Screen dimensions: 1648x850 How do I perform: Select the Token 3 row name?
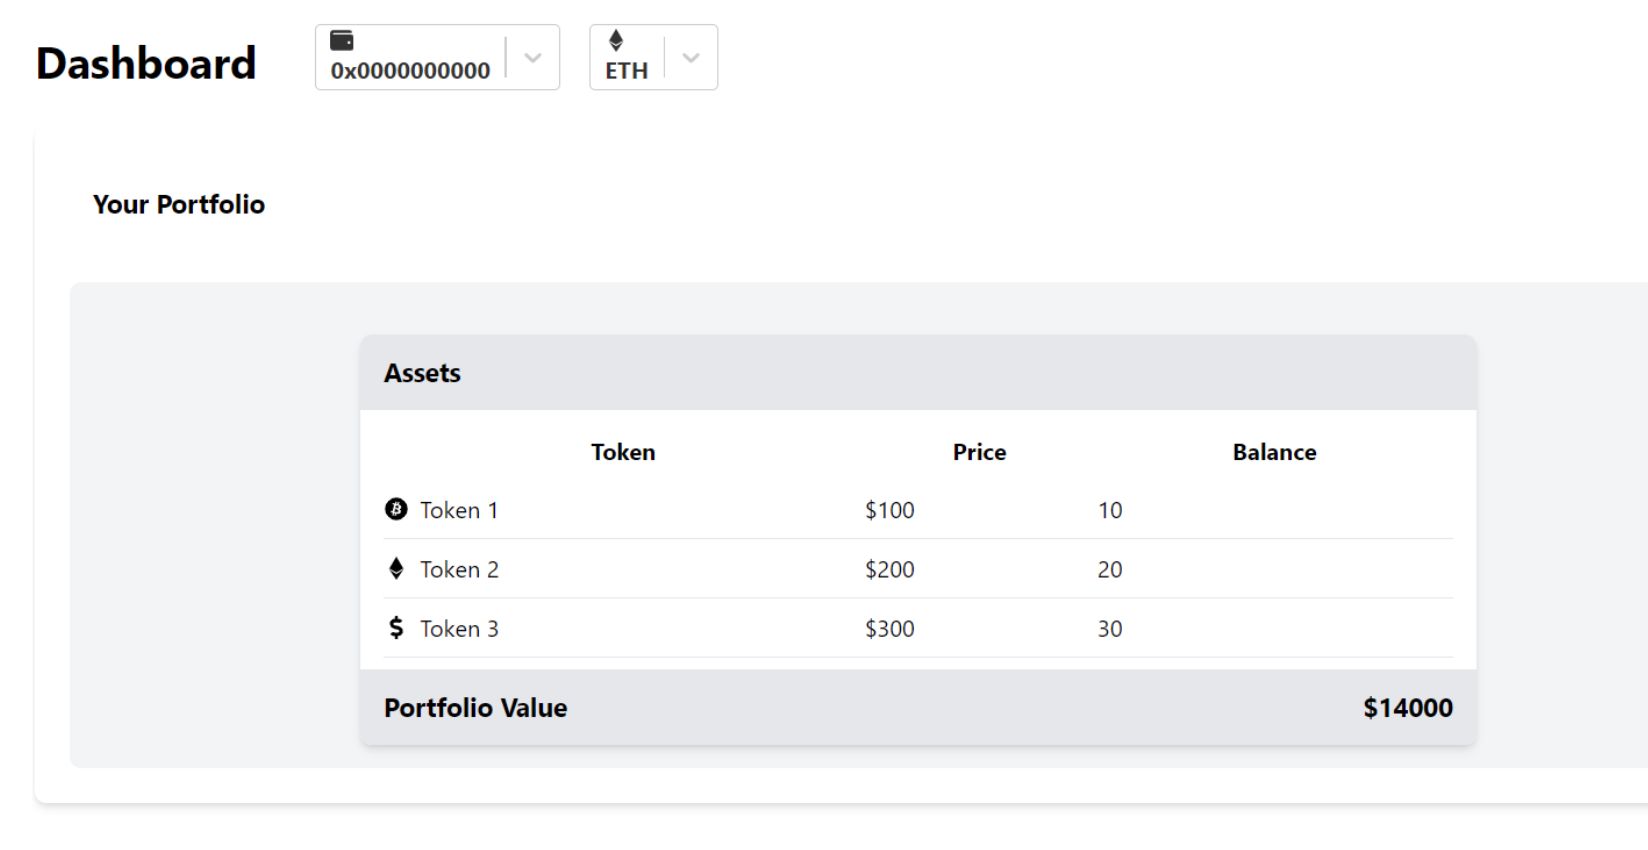[x=459, y=629]
